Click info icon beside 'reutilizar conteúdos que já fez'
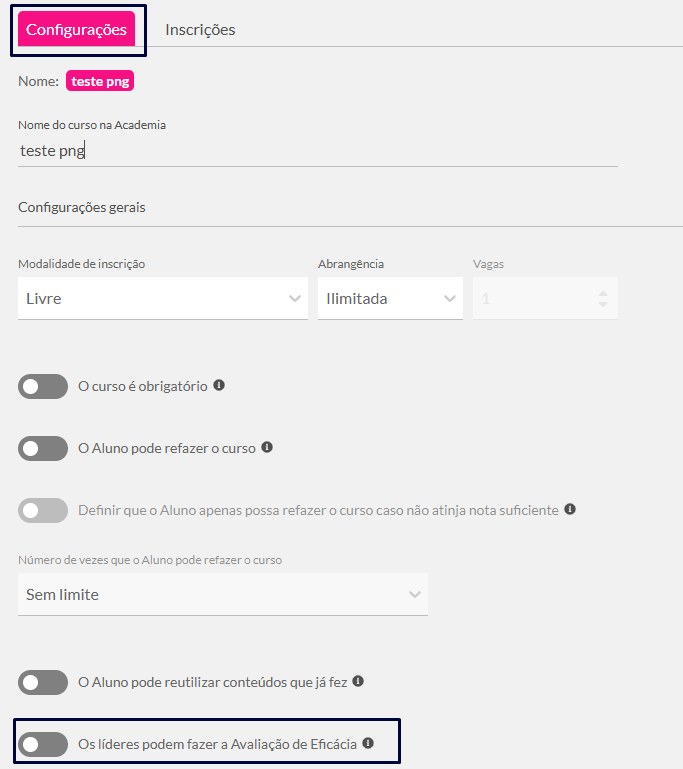The width and height of the screenshot is (683, 769). click(358, 681)
